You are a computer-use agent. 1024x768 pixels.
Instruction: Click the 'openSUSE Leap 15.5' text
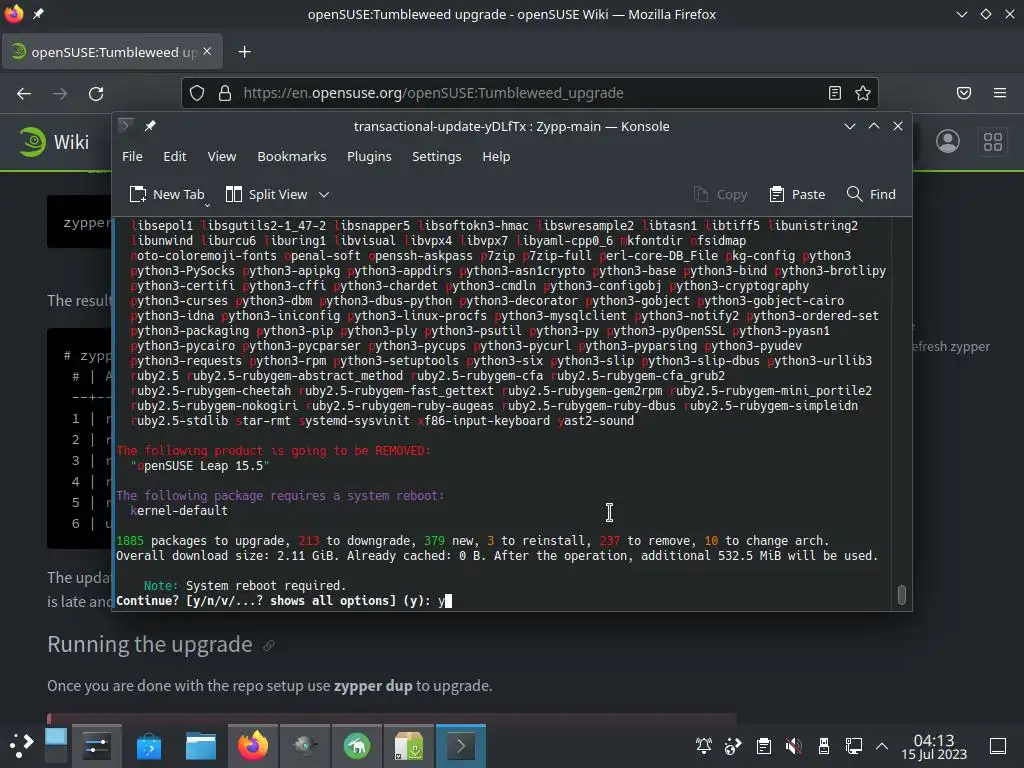tap(200, 466)
